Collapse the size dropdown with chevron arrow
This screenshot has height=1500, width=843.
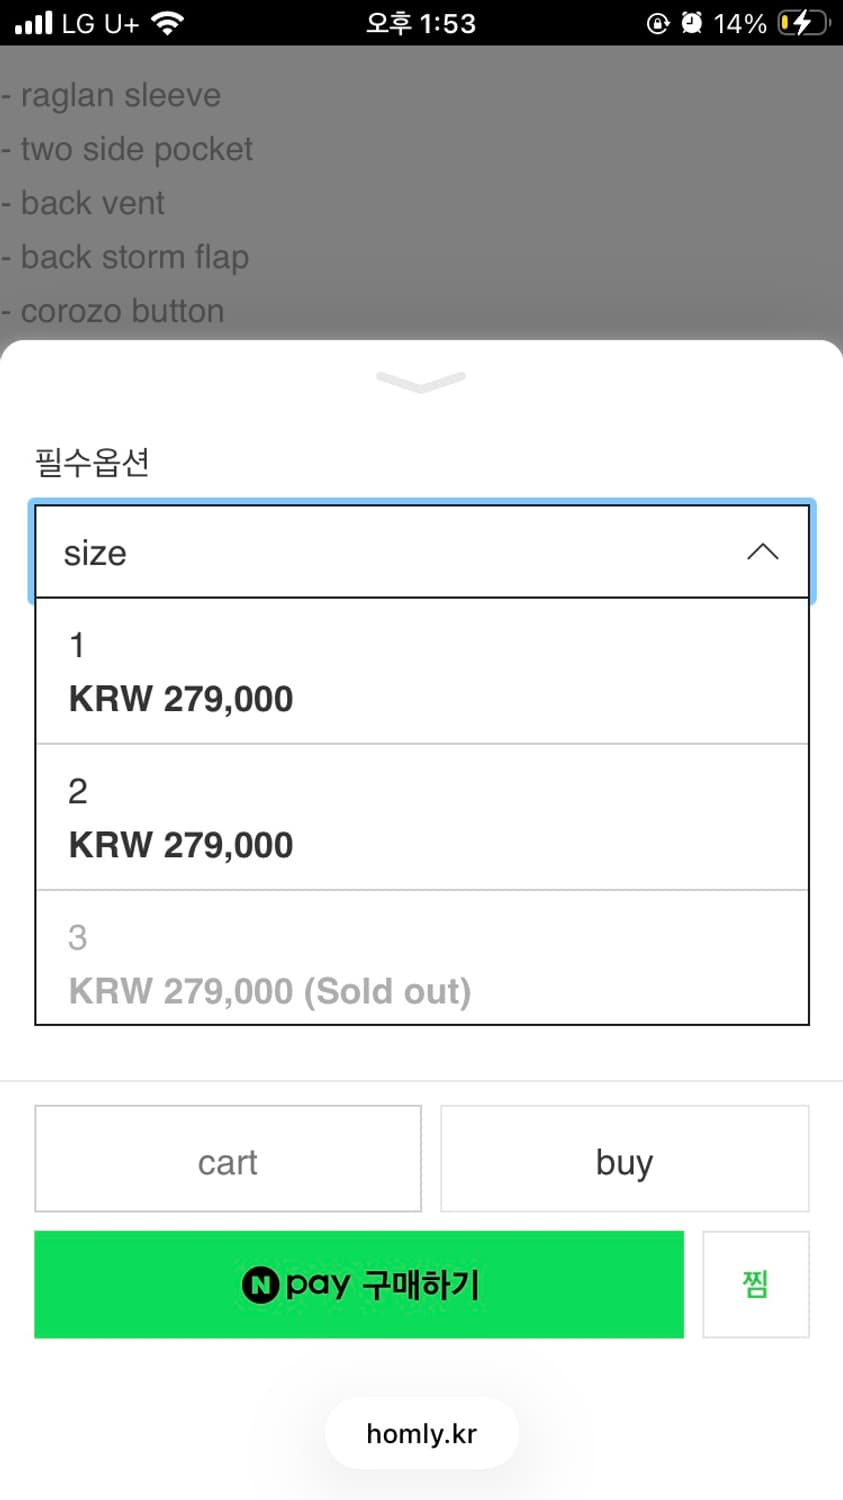coord(762,552)
